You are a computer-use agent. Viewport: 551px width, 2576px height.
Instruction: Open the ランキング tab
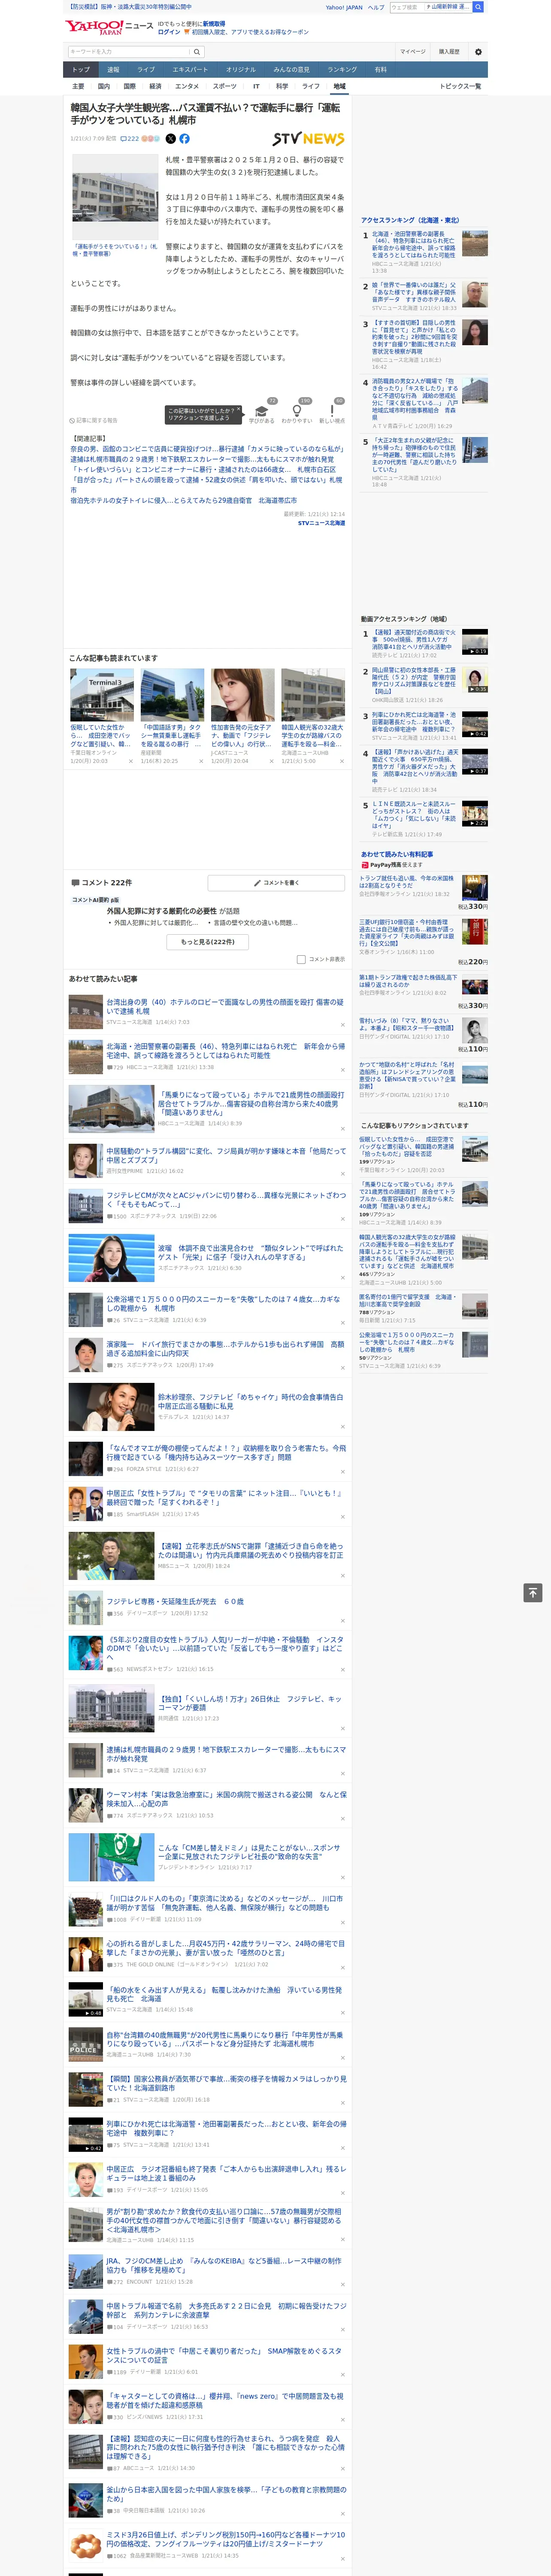(x=342, y=70)
